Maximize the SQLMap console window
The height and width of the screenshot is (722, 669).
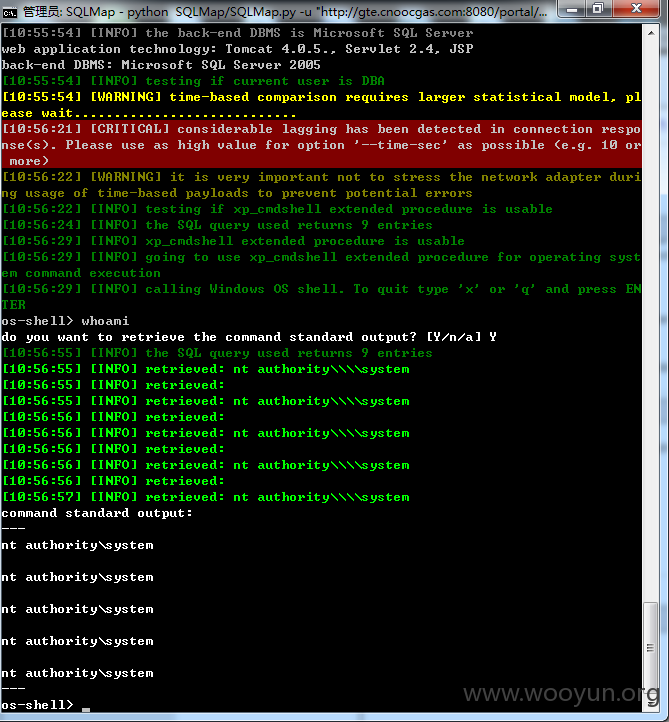coord(598,9)
